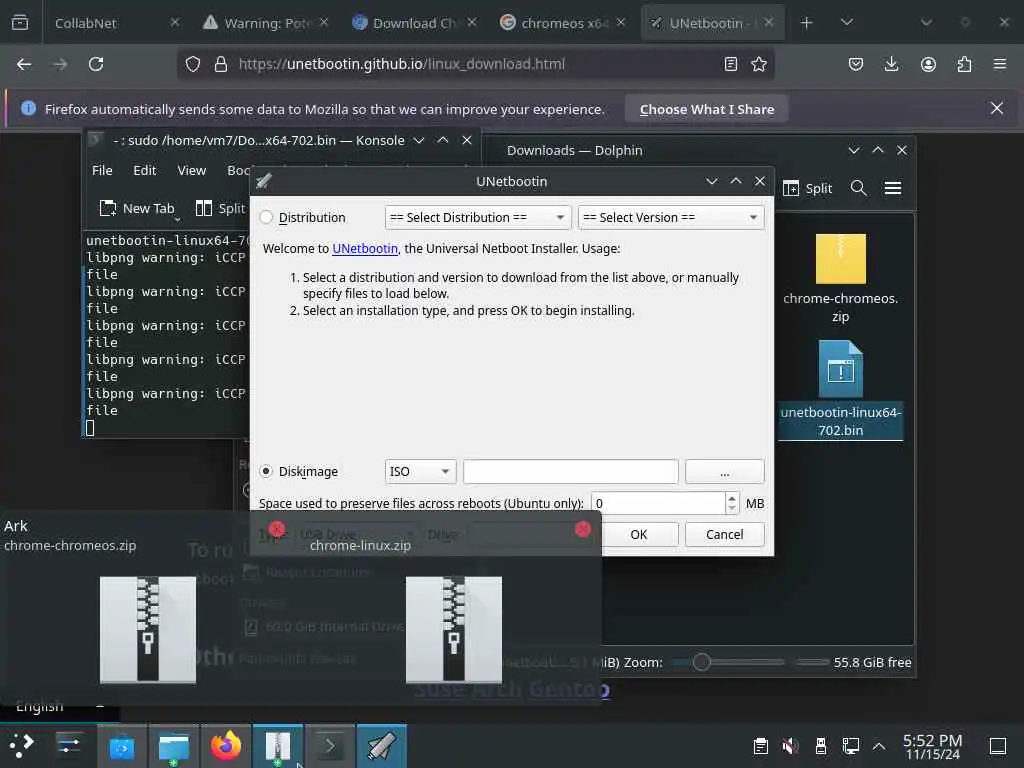Open the Pocket save icon

tap(856, 64)
